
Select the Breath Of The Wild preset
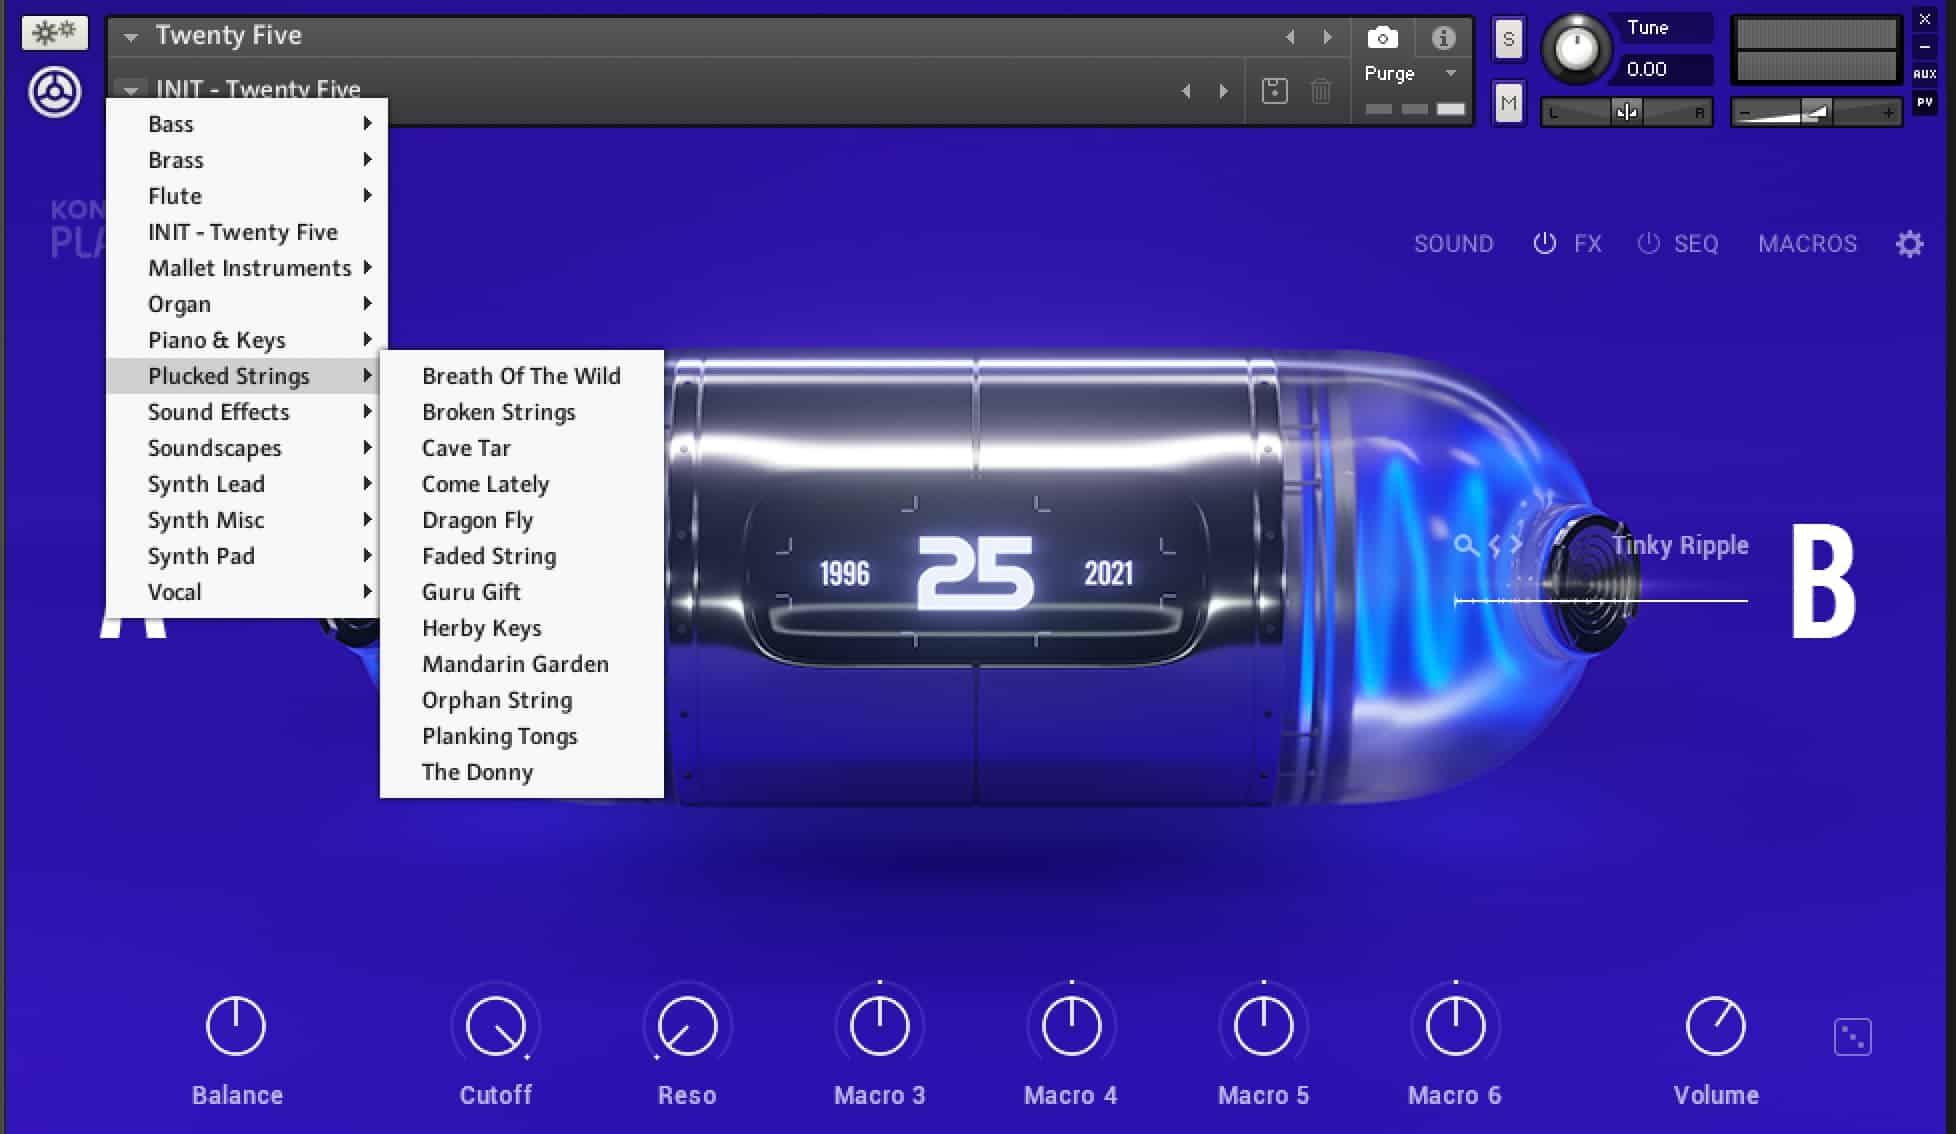pos(521,376)
